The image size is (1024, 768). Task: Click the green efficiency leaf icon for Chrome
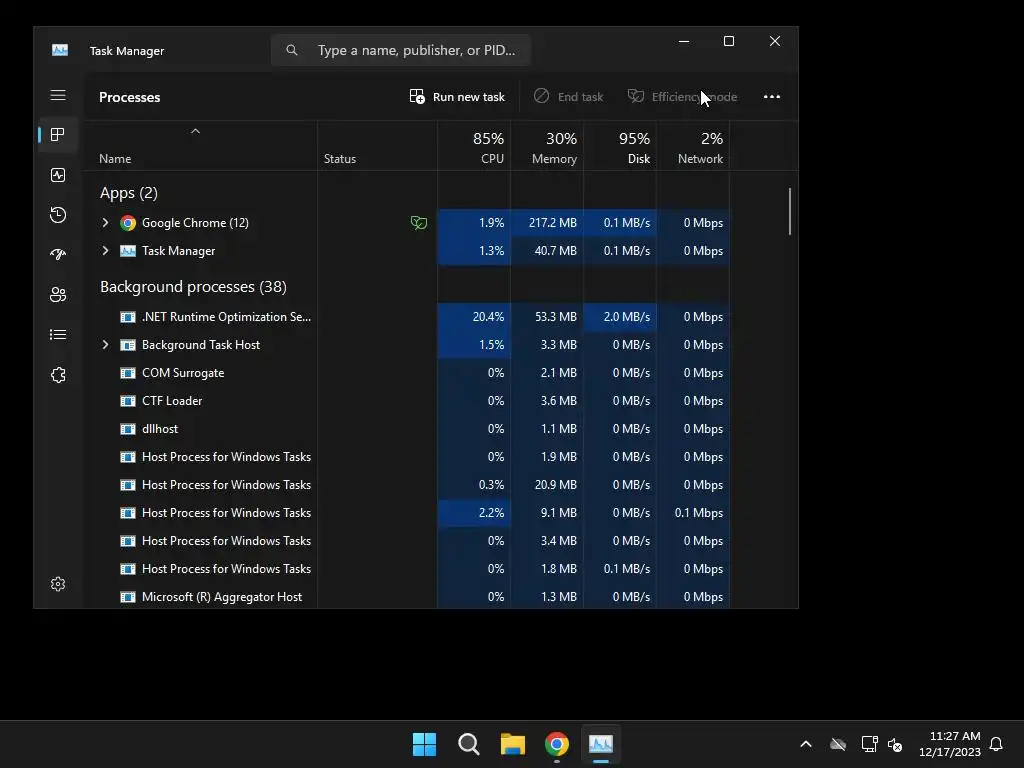[x=419, y=223]
